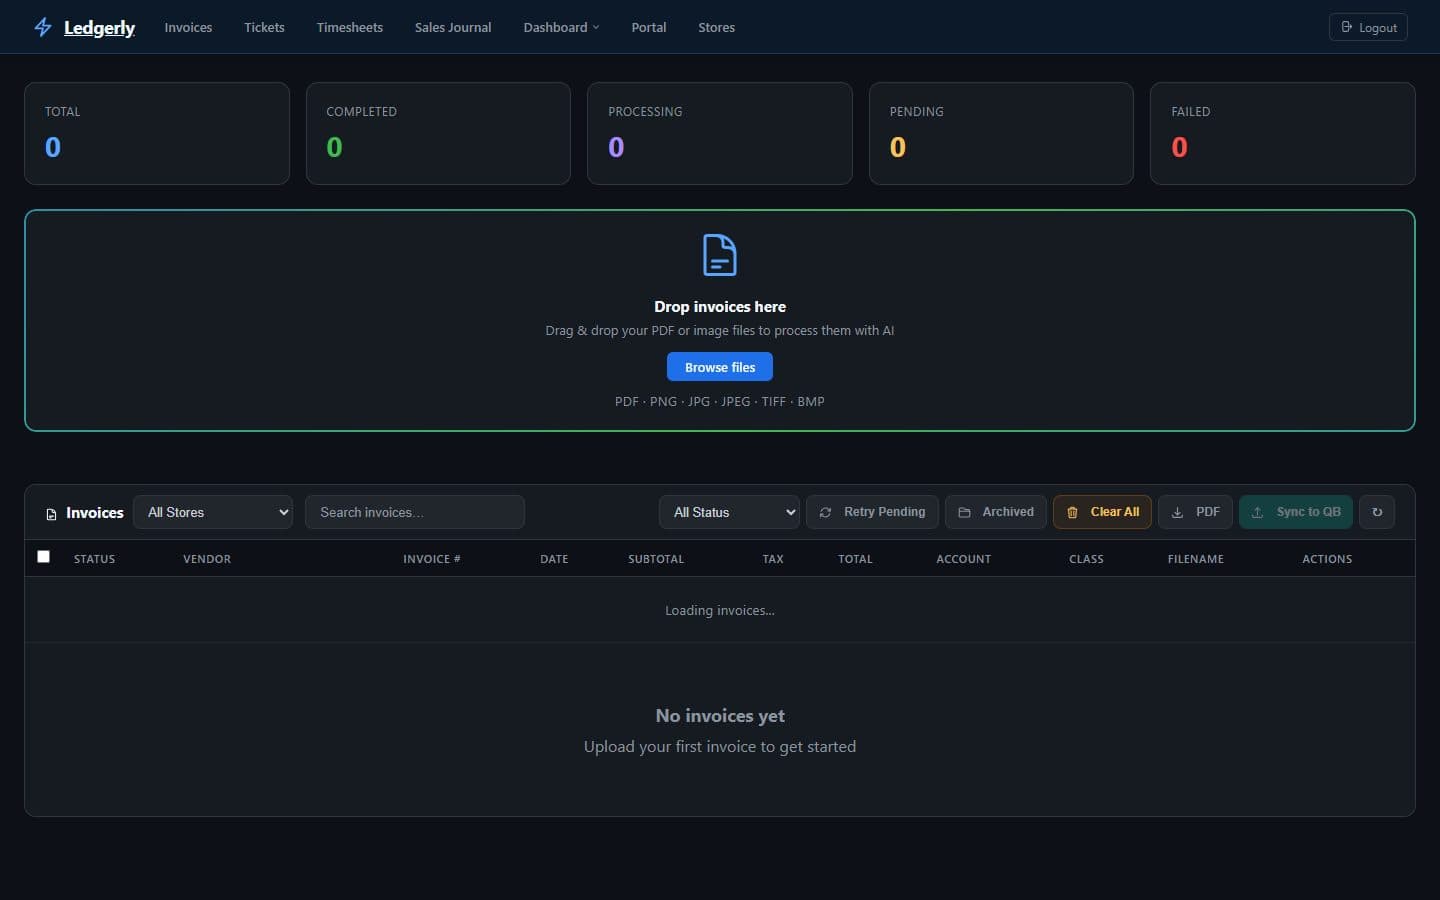Navigate to Timesheets
Viewport: 1440px width, 900px height.
350,27
